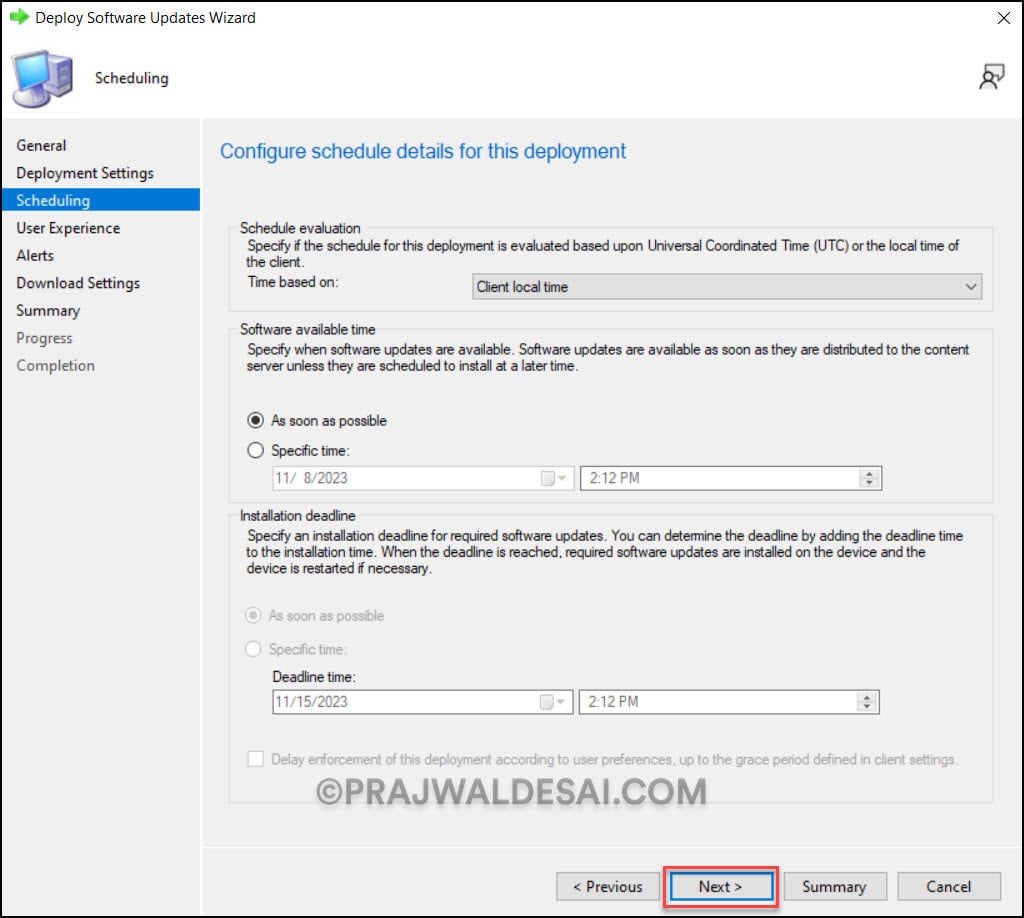Click the computer Scheduling header image
The width and height of the screenshot is (1024, 918).
42,78
